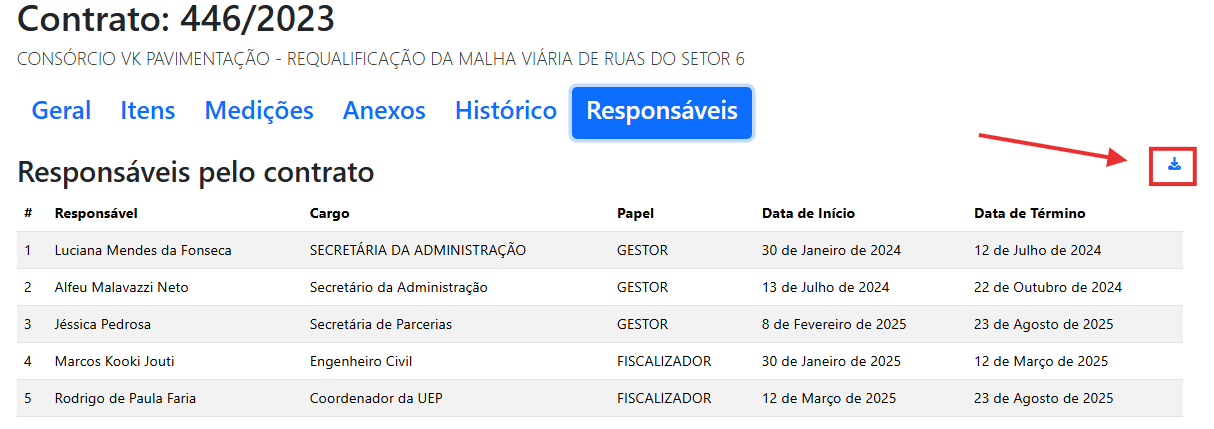The image size is (1214, 429).
Task: View the Histórico tab
Action: pyautogui.click(x=505, y=111)
